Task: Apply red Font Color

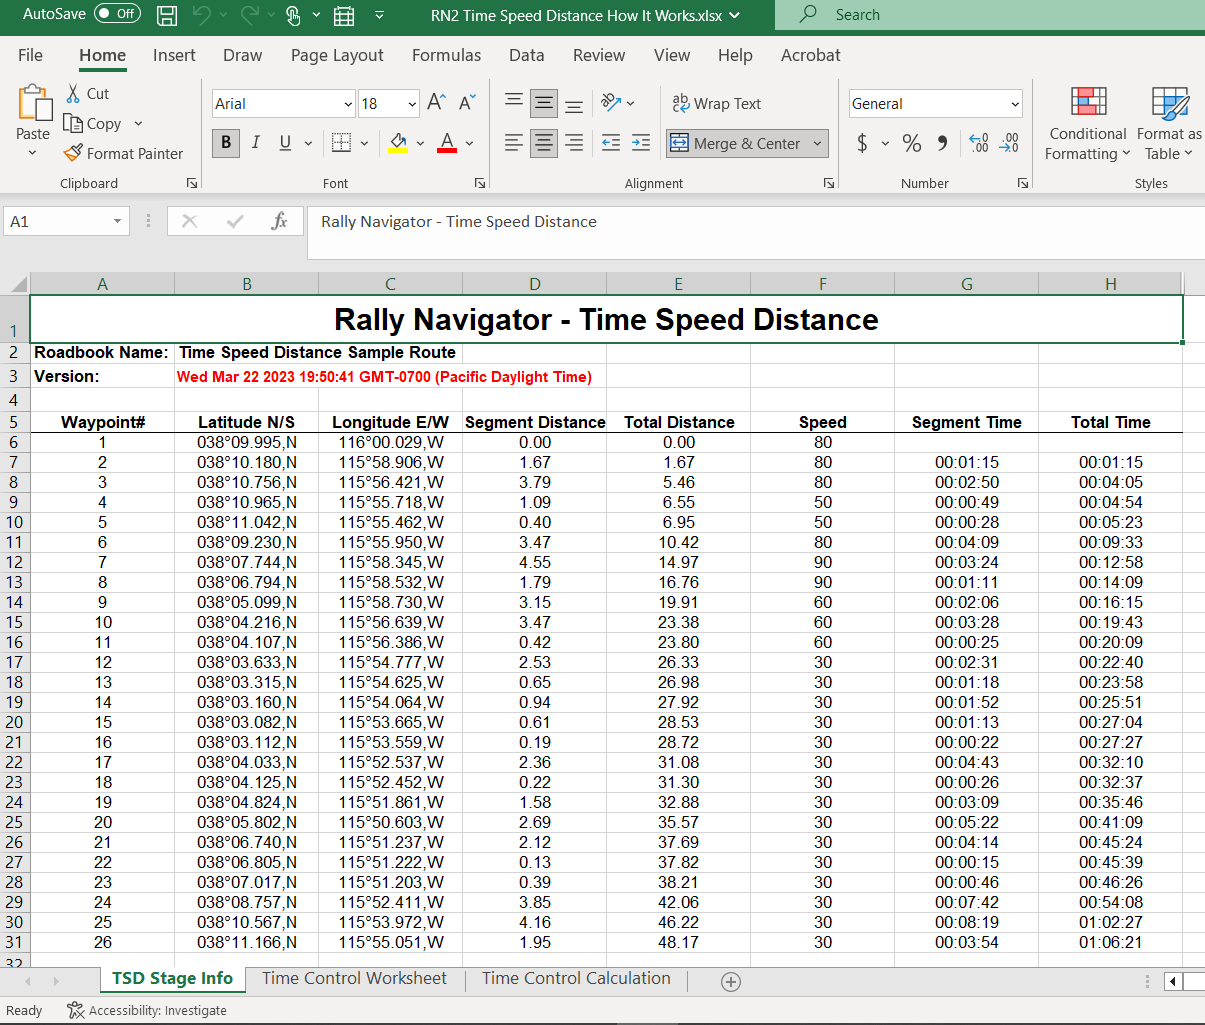Action: (447, 142)
